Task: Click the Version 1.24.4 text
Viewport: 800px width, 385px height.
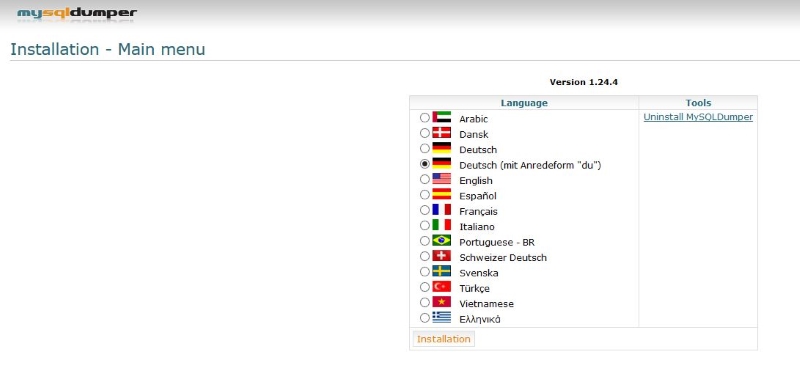Action: pos(583,82)
